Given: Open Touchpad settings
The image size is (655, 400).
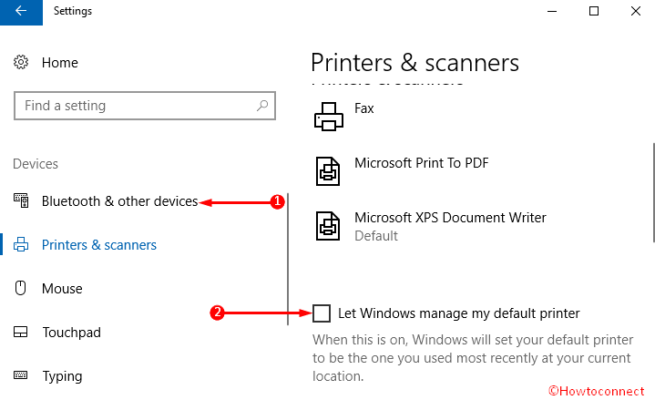Looking at the screenshot, I should tap(71, 332).
